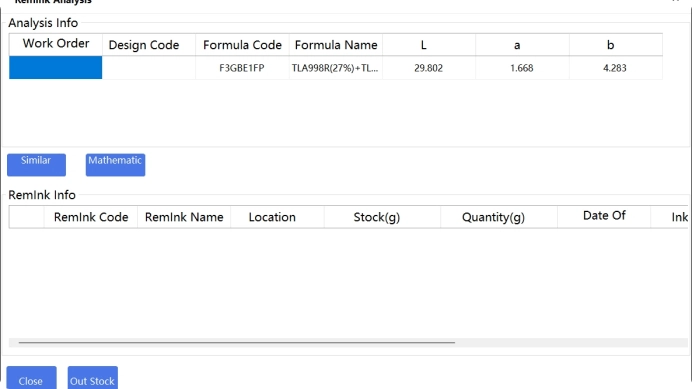This screenshot has width=692, height=389.
Task: Close the RemInk Analysis dialog via Close
Action: (x=31, y=378)
